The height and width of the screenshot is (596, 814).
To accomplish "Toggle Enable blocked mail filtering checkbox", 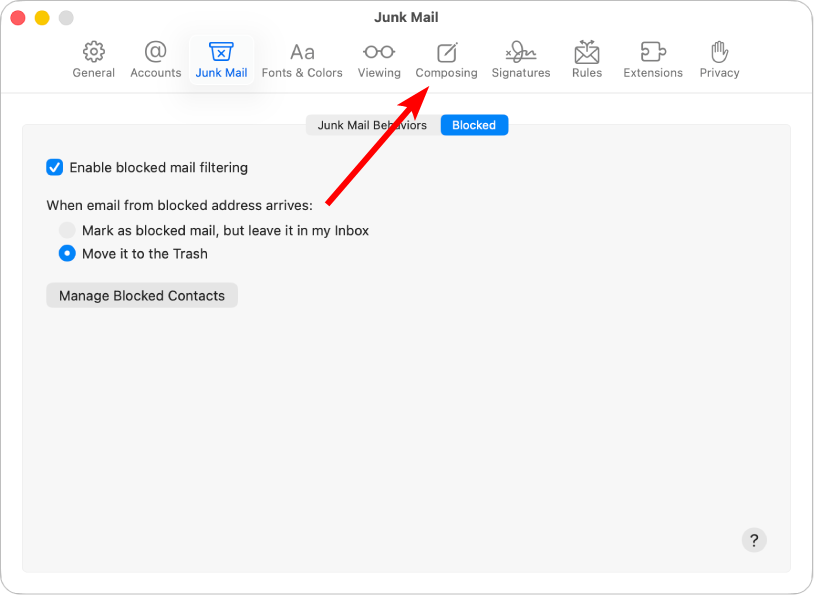I will pyautogui.click(x=55, y=168).
